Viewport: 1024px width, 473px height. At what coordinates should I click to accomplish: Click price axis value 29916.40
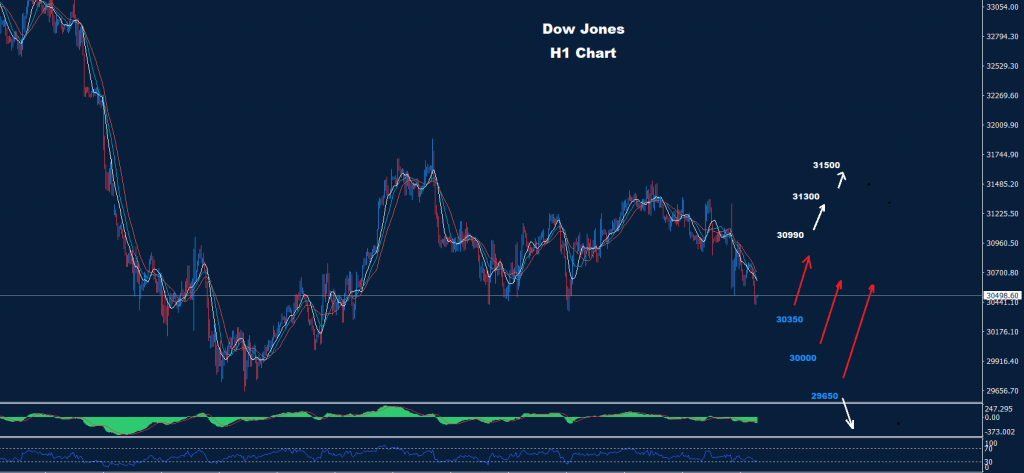(x=1002, y=361)
